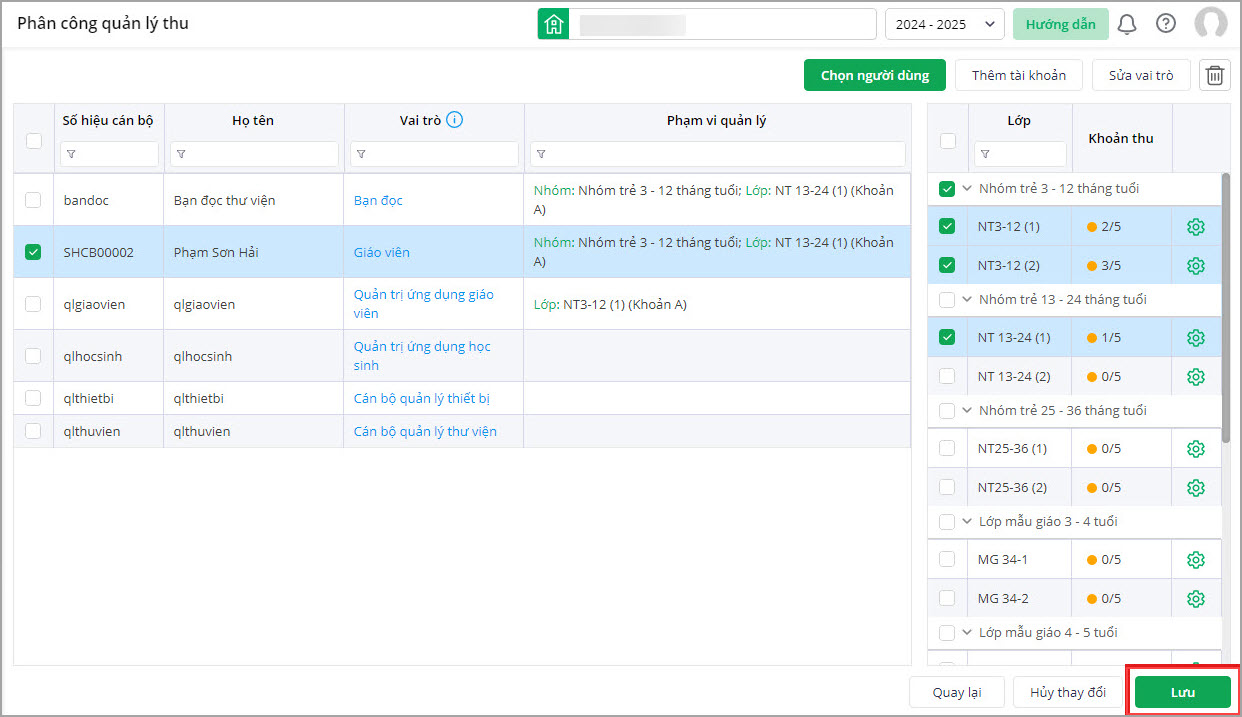Click the green home icon in header
Viewport: 1242px width, 717px height.
553,24
